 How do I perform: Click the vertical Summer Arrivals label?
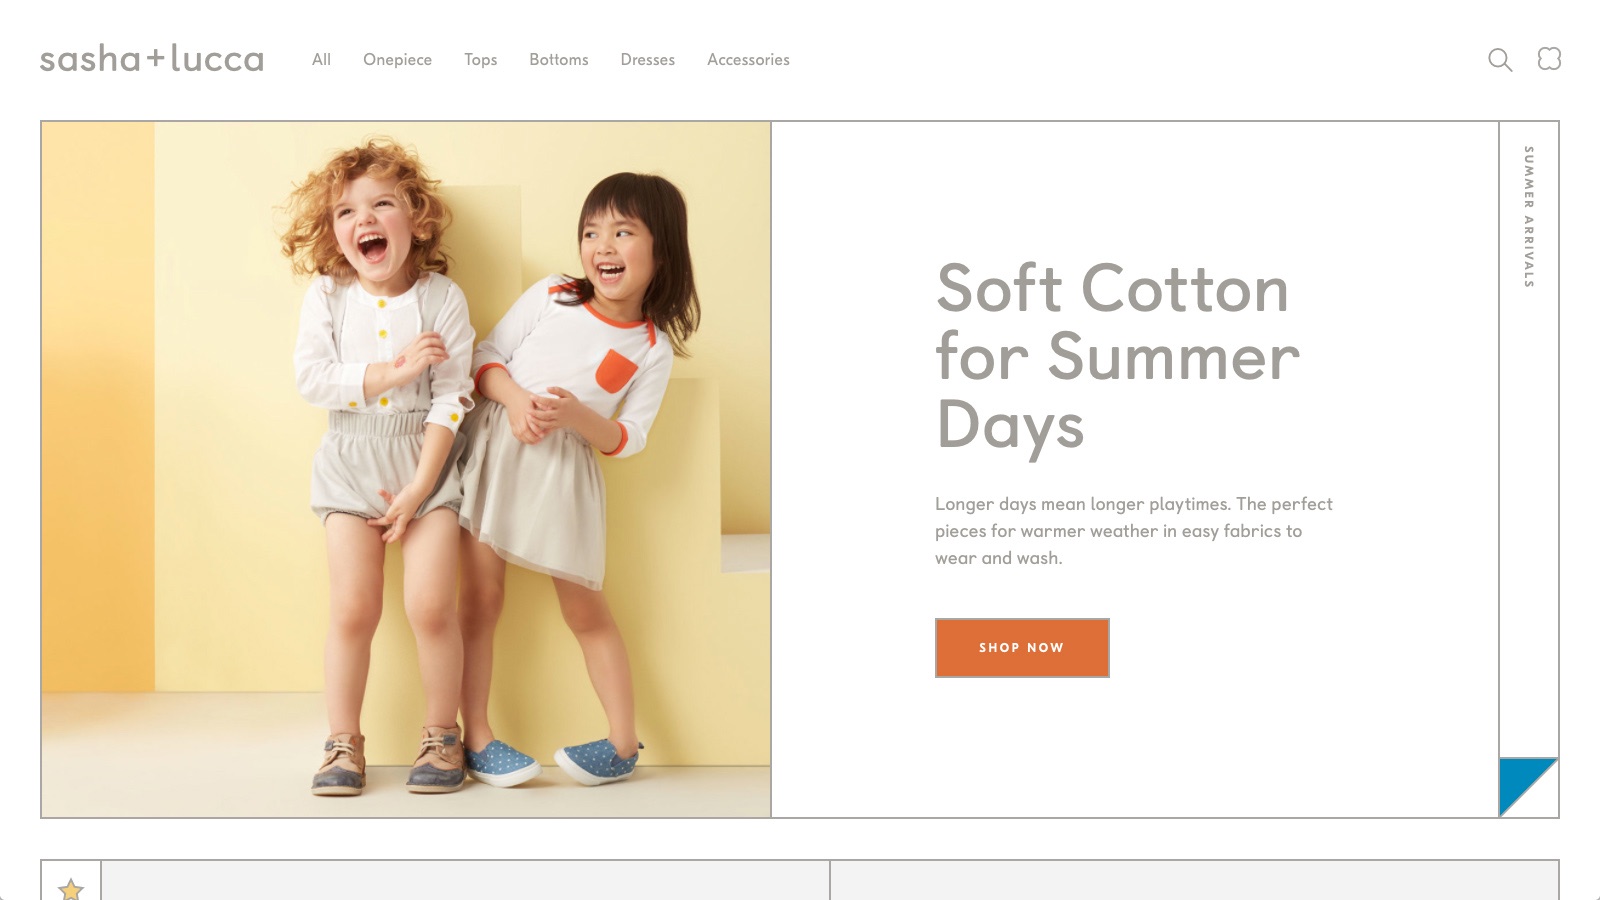1529,217
